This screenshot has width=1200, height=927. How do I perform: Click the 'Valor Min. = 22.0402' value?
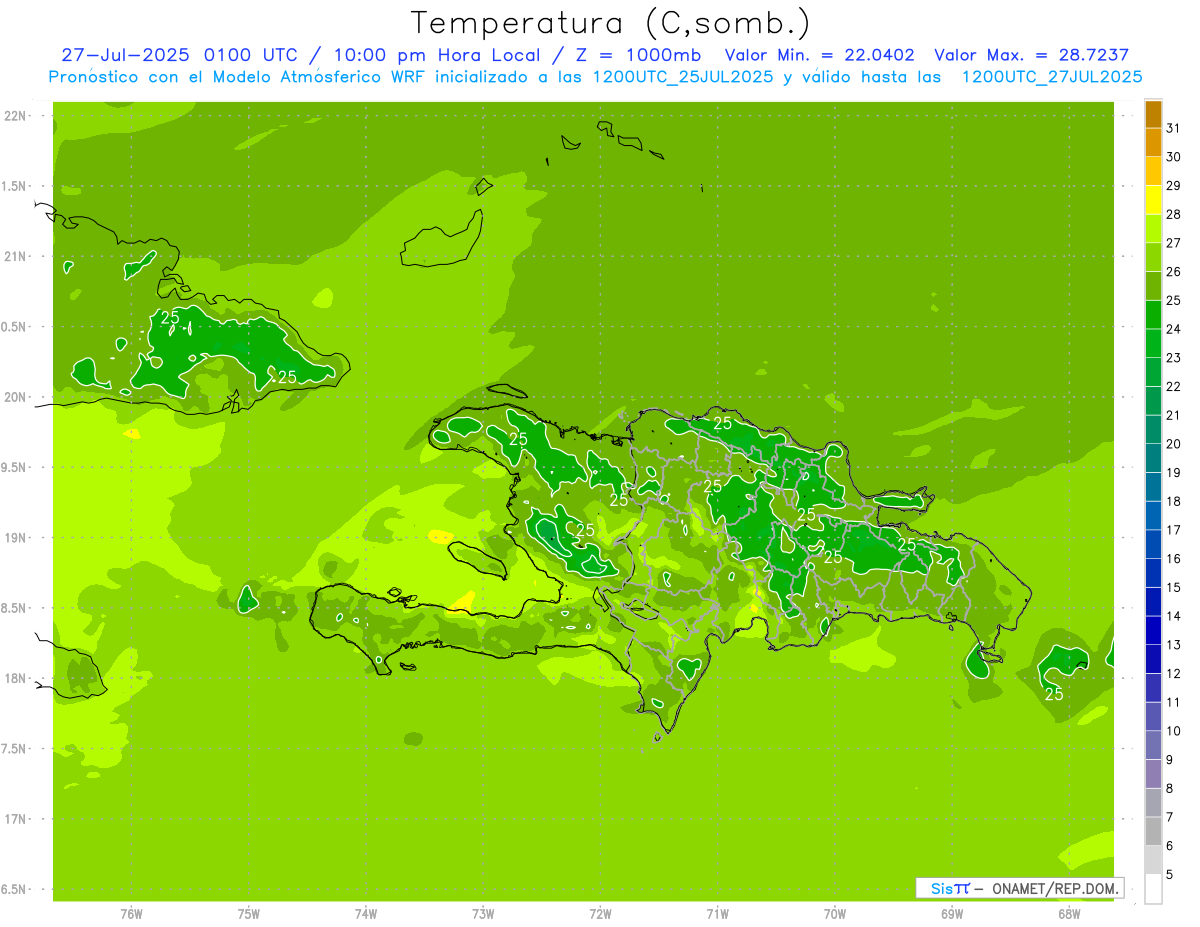click(x=819, y=55)
